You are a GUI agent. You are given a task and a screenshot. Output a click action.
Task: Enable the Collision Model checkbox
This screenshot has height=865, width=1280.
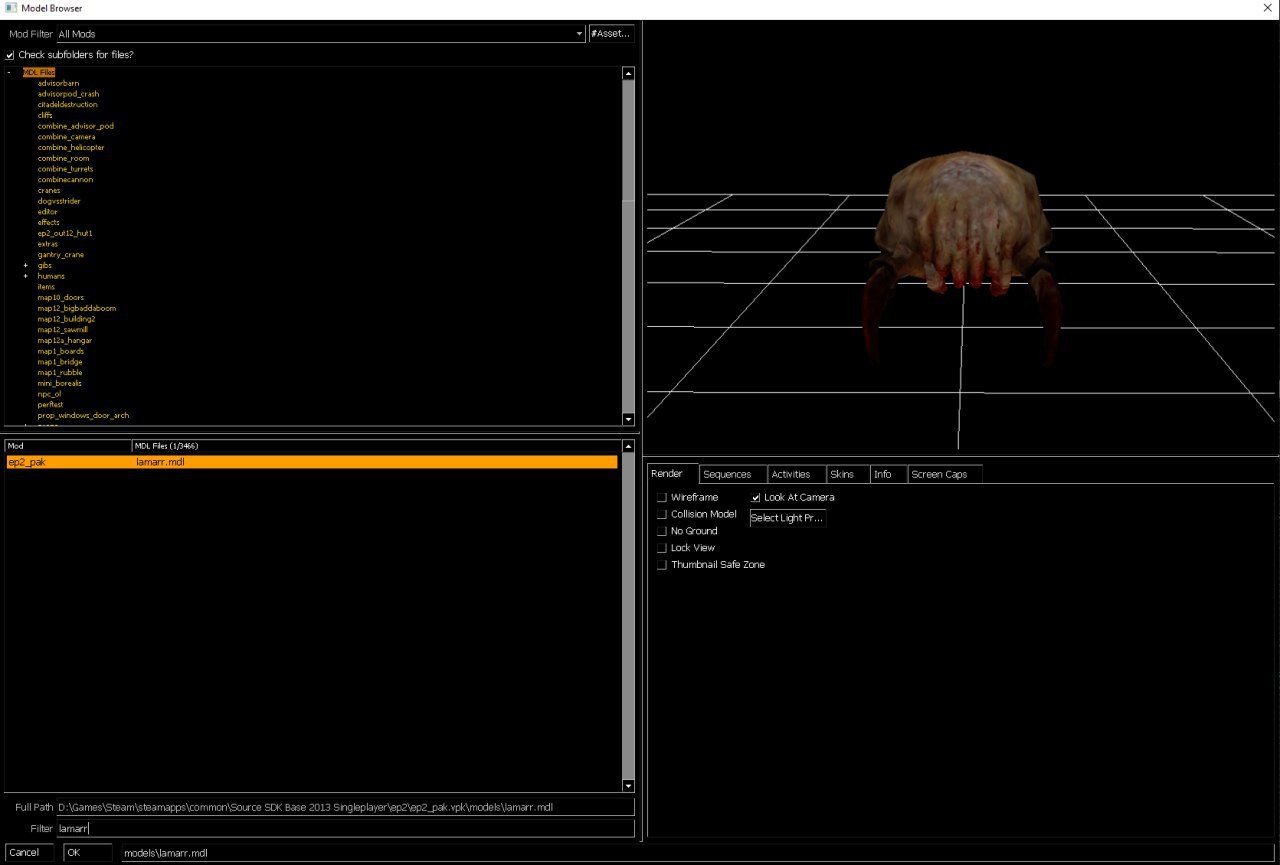coord(662,515)
